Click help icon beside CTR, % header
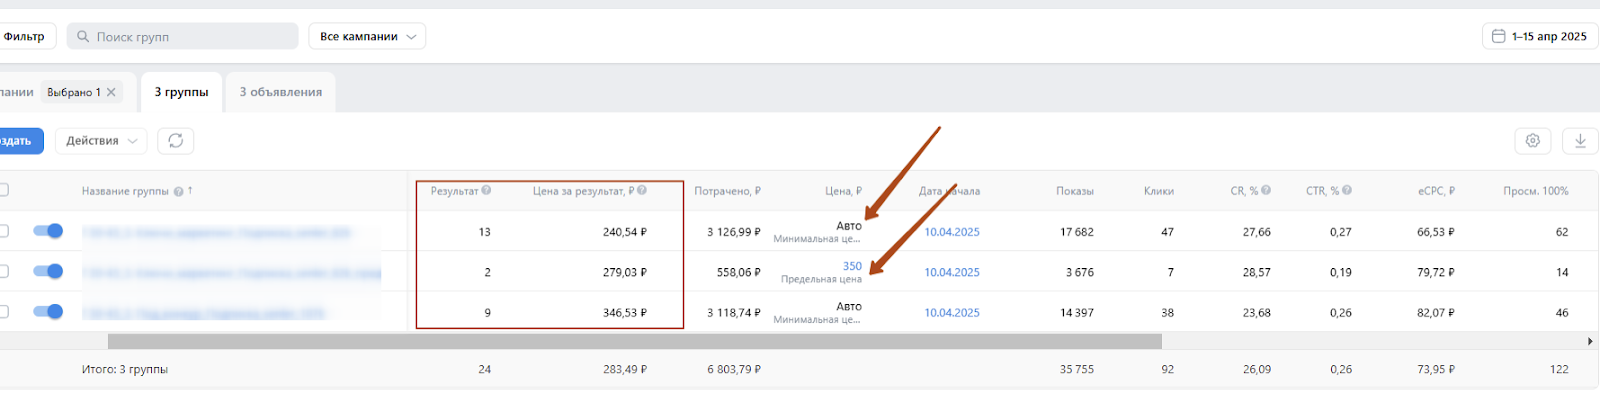This screenshot has height=411, width=1600. 1347,190
